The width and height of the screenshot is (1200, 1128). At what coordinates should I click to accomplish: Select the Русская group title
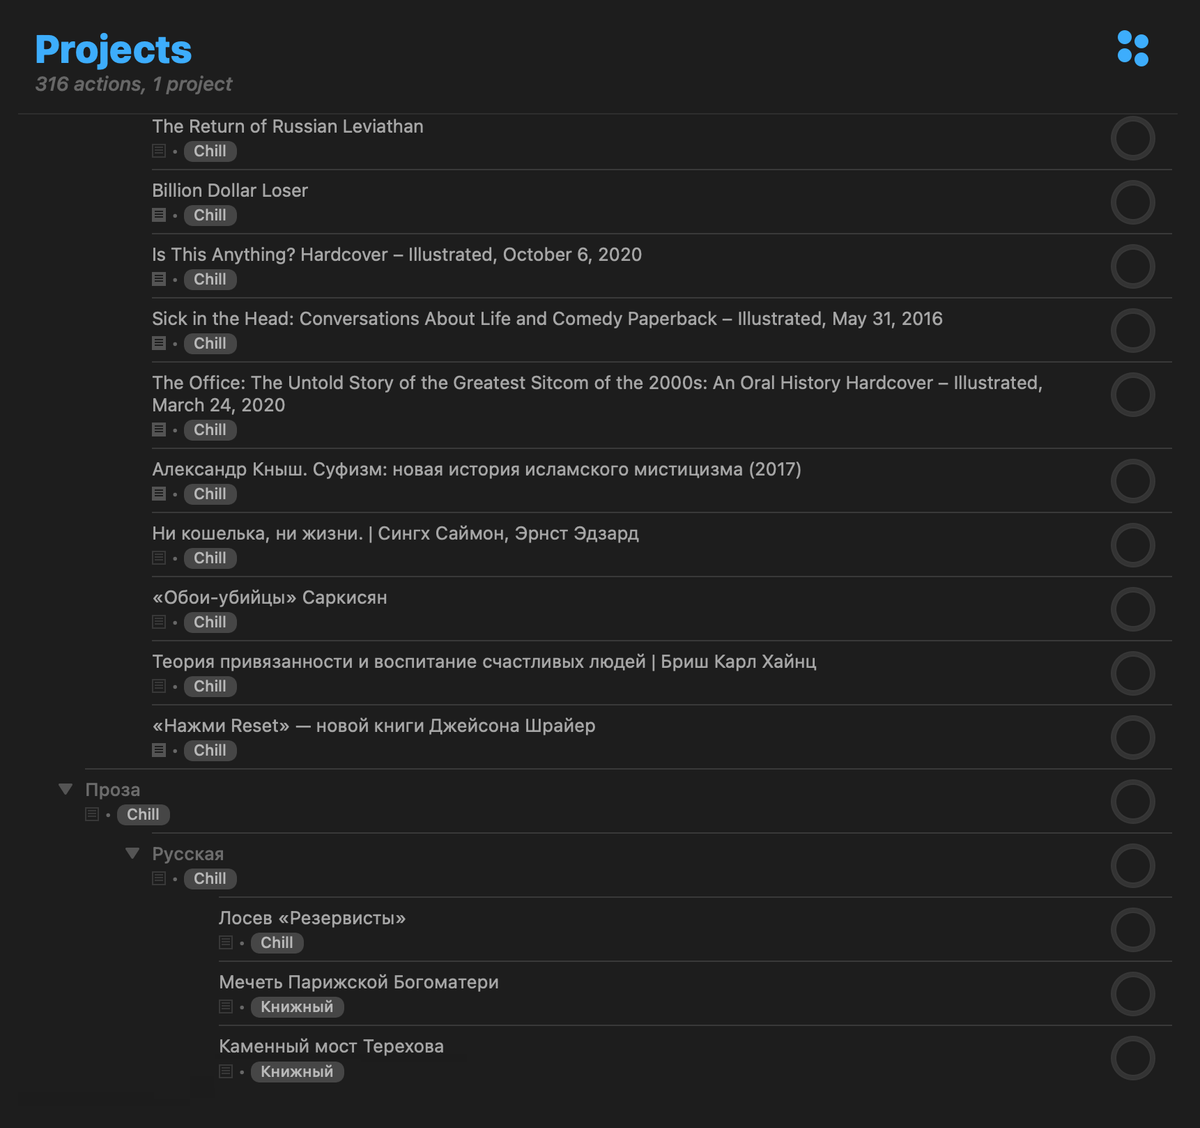tap(188, 853)
